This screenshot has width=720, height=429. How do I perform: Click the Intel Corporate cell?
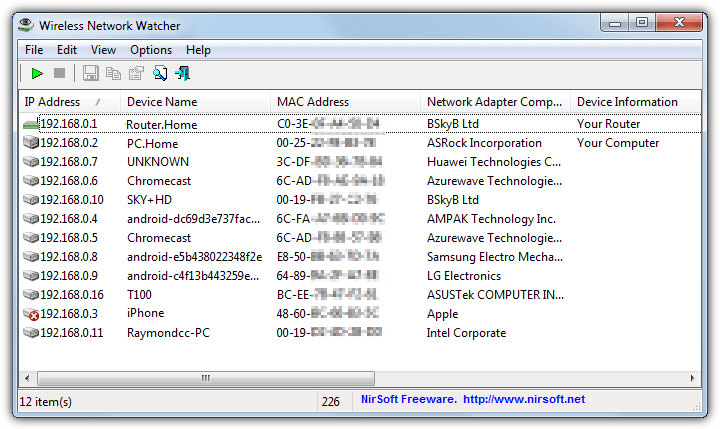pyautogui.click(x=466, y=333)
